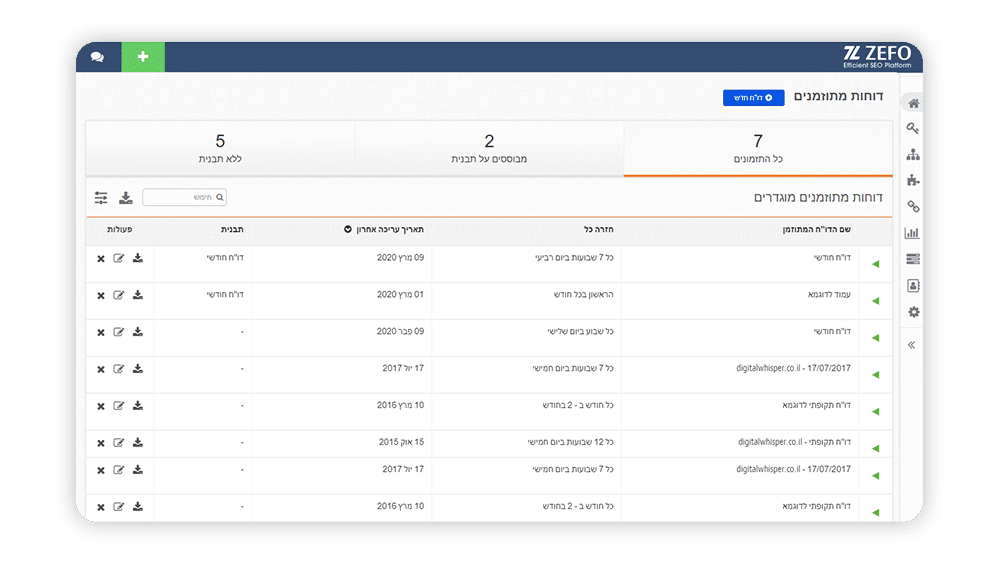Image resolution: width=1000 pixels, height=565 pixels.
Task: Click the 01 מרץ 2020 date cell
Action: pyautogui.click(x=401, y=295)
